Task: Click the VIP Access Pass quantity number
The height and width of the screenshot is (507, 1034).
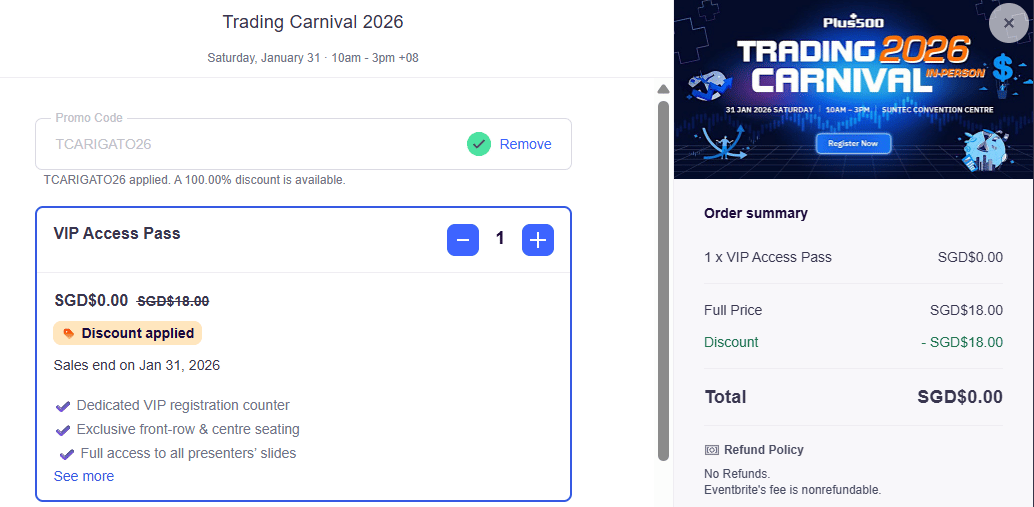Action: (500, 239)
